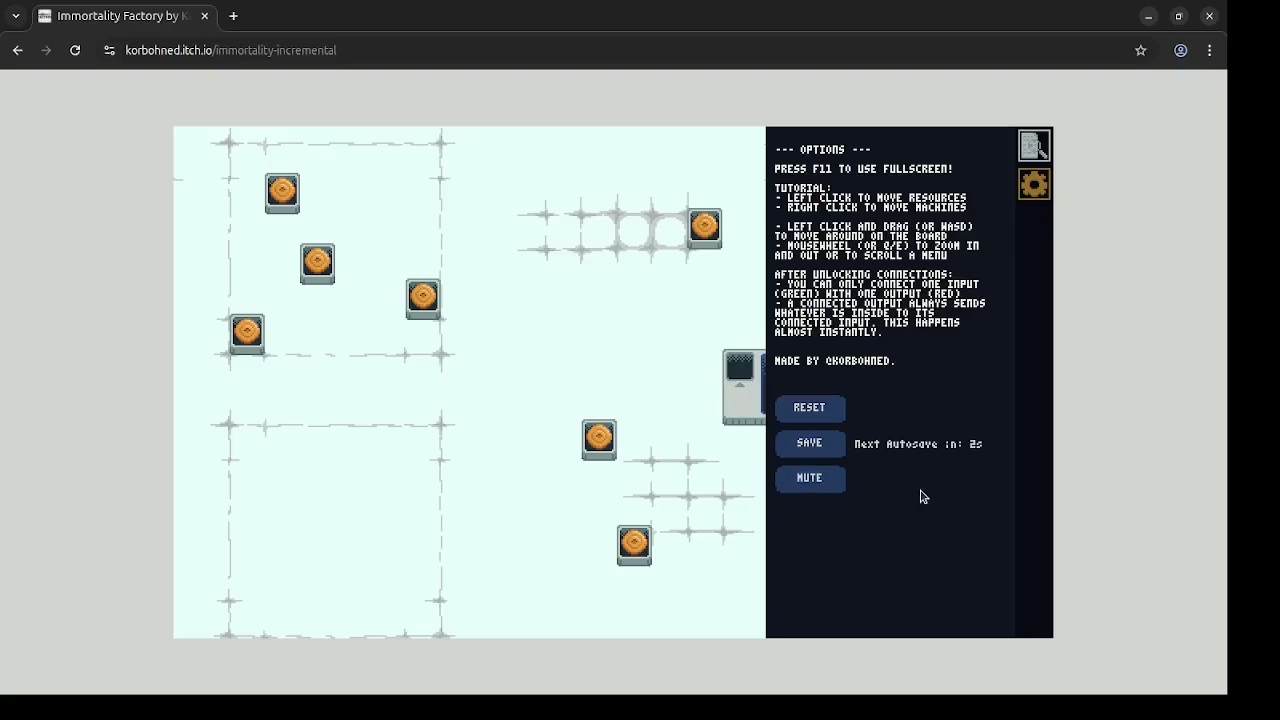Select the leftmost orange resource on the board
The width and height of the screenshot is (1280, 720).
click(x=247, y=333)
